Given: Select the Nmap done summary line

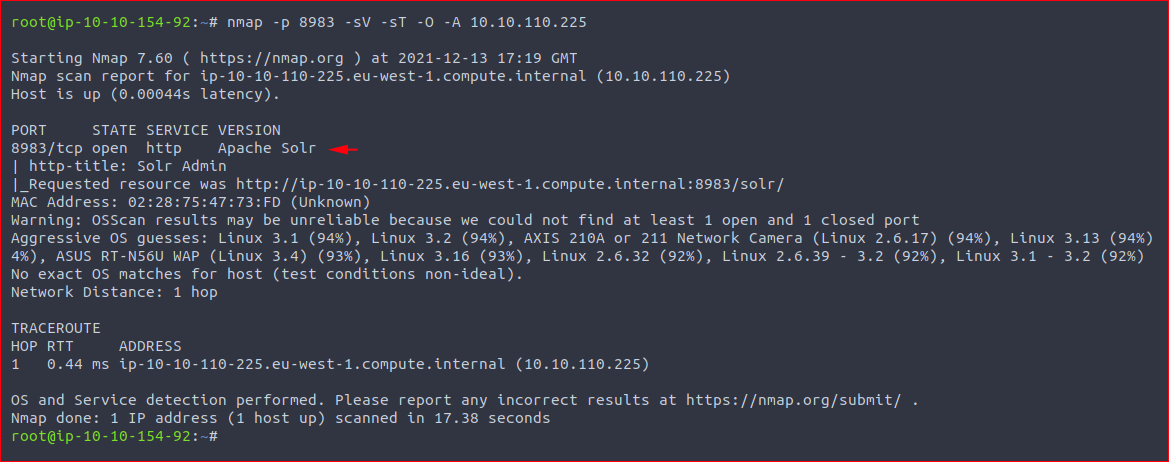Looking at the screenshot, I should tap(280, 419).
